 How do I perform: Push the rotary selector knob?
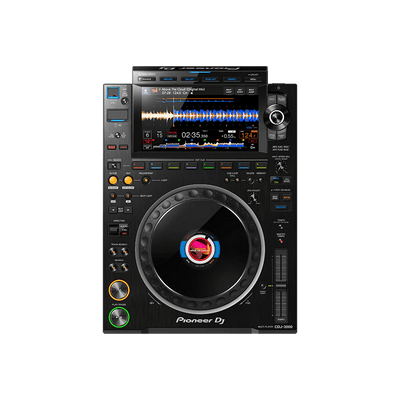tap(276, 117)
